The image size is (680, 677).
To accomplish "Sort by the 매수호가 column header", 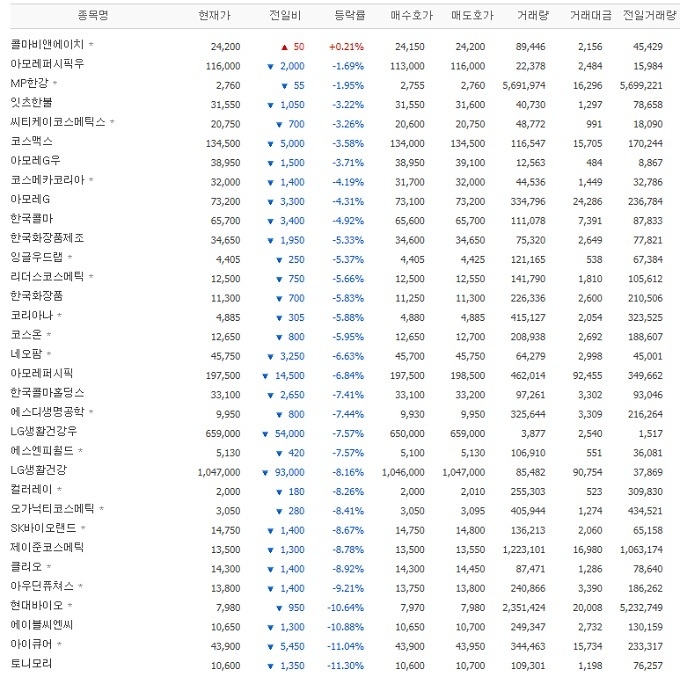I will click(412, 16).
